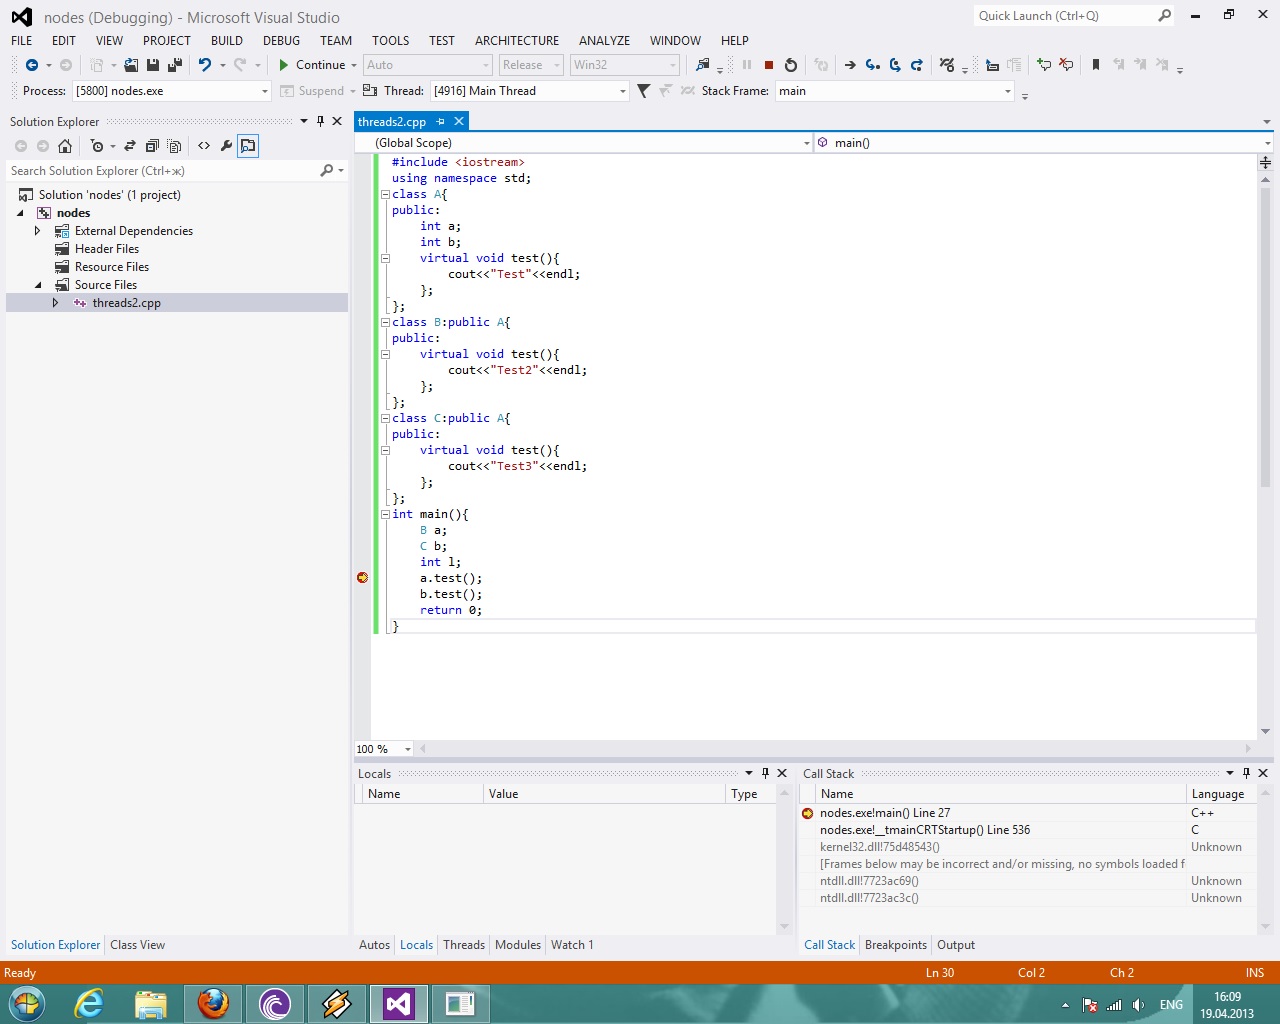1280x1024 pixels.
Task: Pin the Locals panel
Action: 765,773
